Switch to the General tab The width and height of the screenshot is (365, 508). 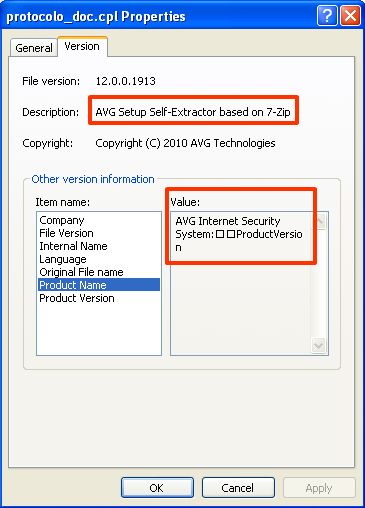point(34,48)
